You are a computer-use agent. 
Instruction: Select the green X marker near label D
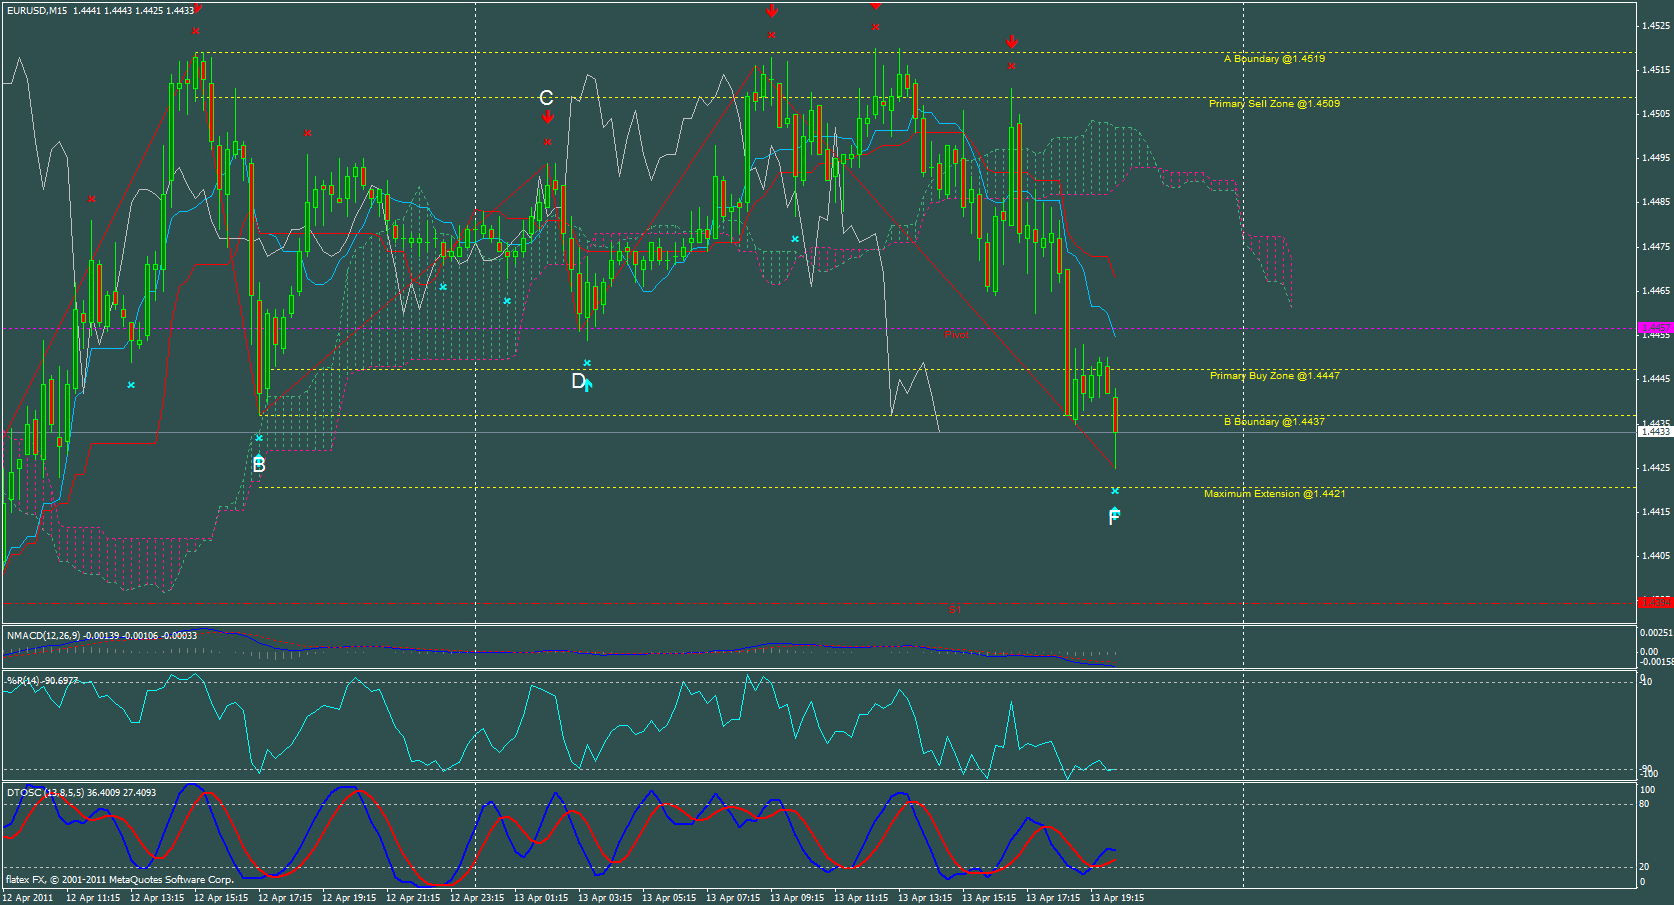587,364
